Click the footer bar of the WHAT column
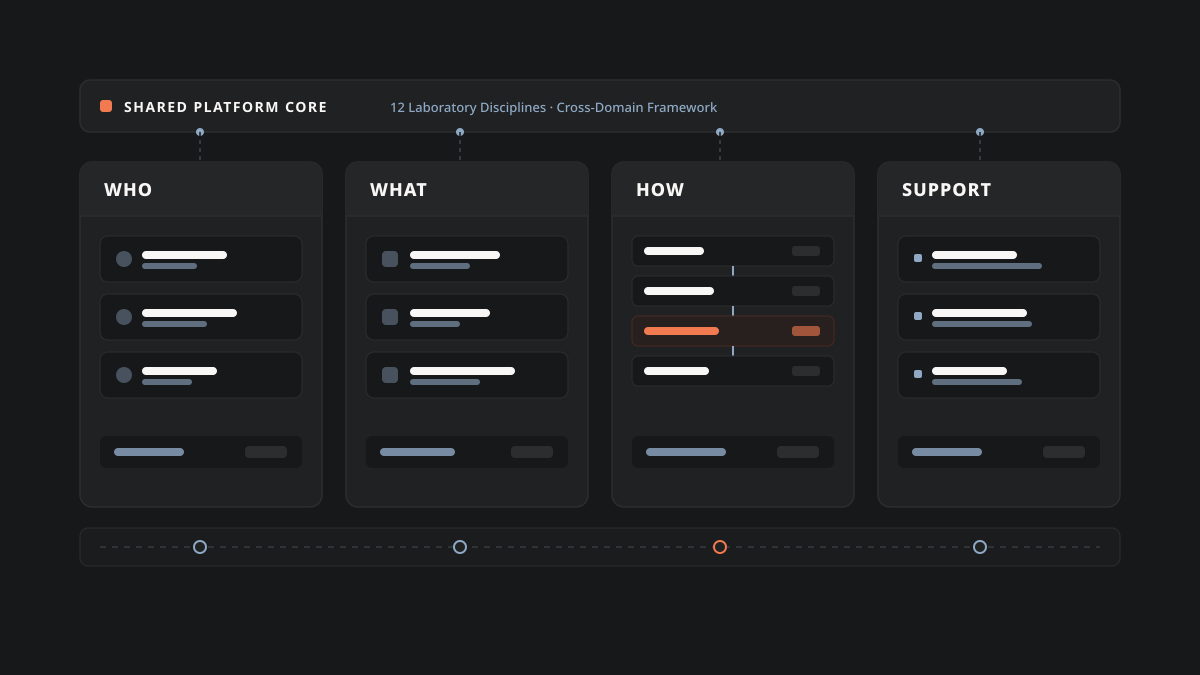1200x675 pixels. click(x=467, y=452)
